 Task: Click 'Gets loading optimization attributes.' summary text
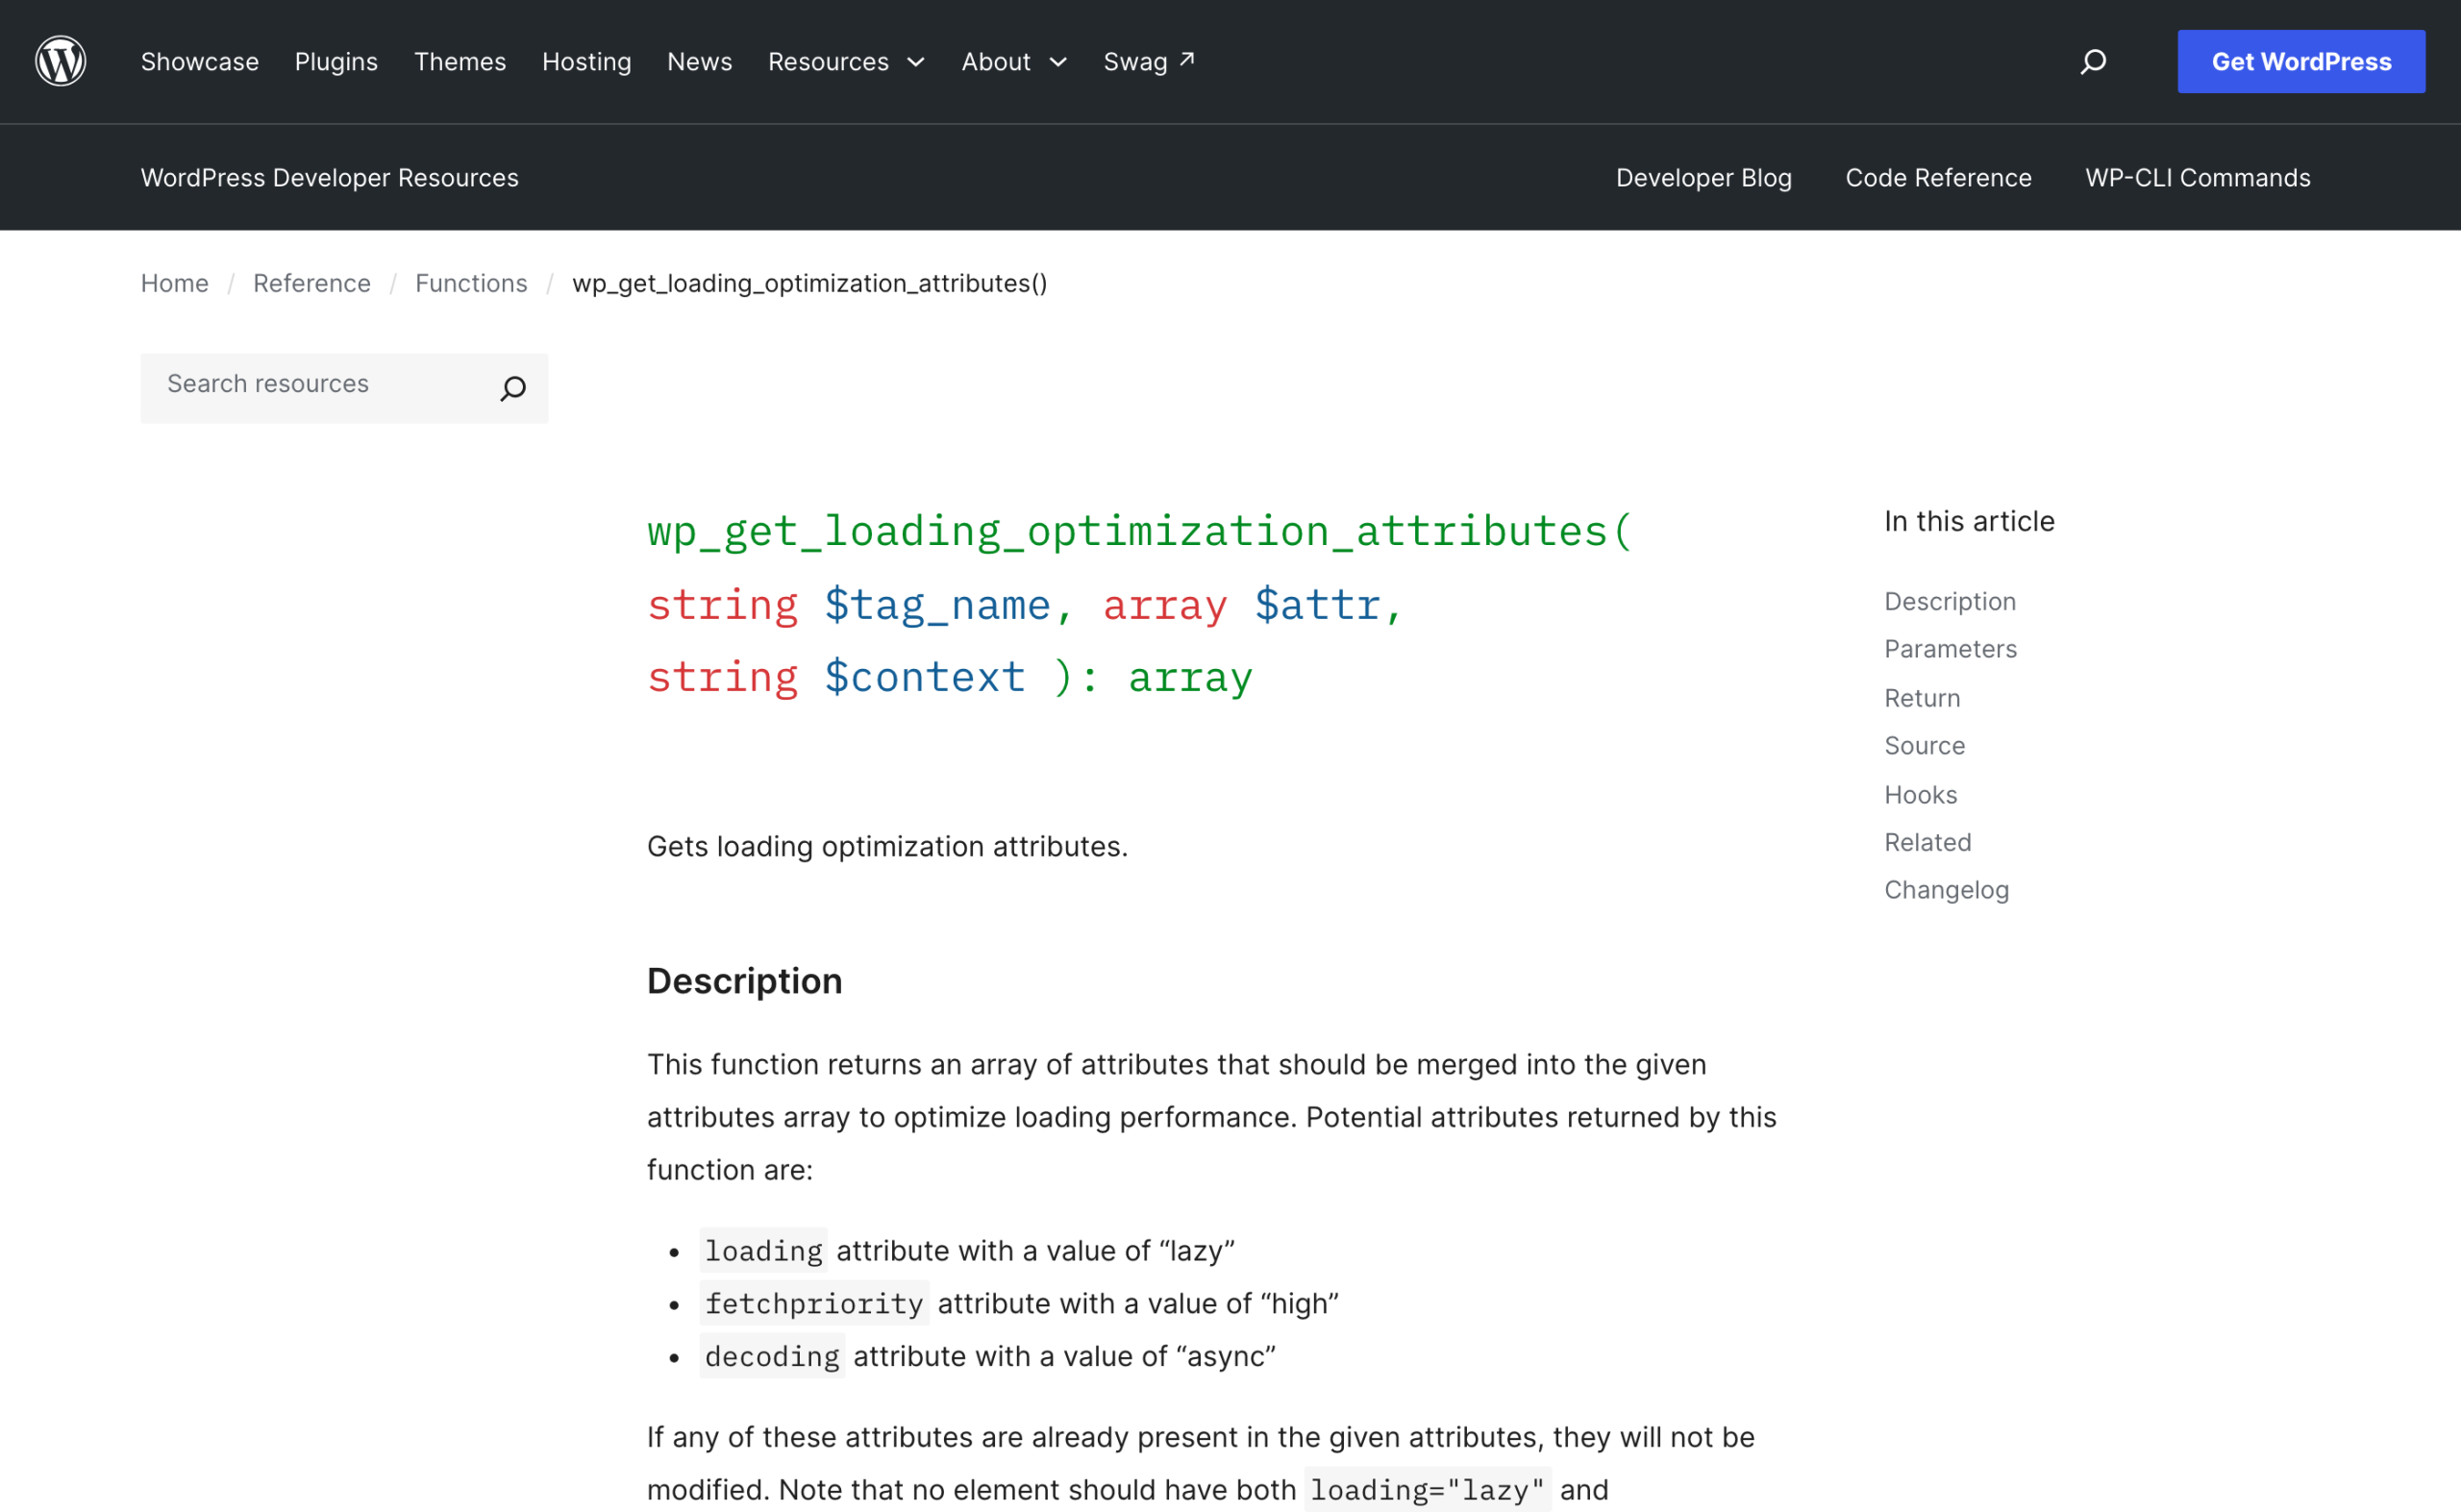(x=887, y=847)
